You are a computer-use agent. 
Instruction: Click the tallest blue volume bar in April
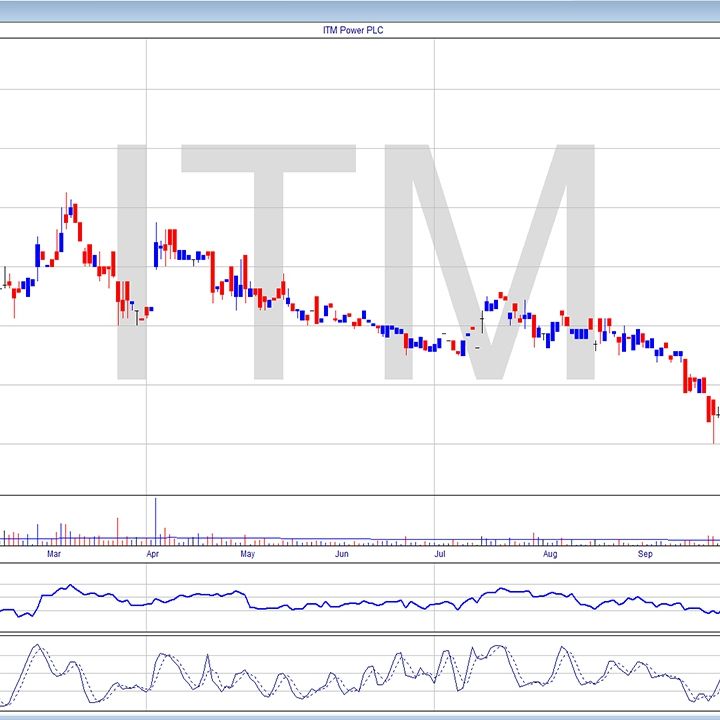click(x=155, y=520)
